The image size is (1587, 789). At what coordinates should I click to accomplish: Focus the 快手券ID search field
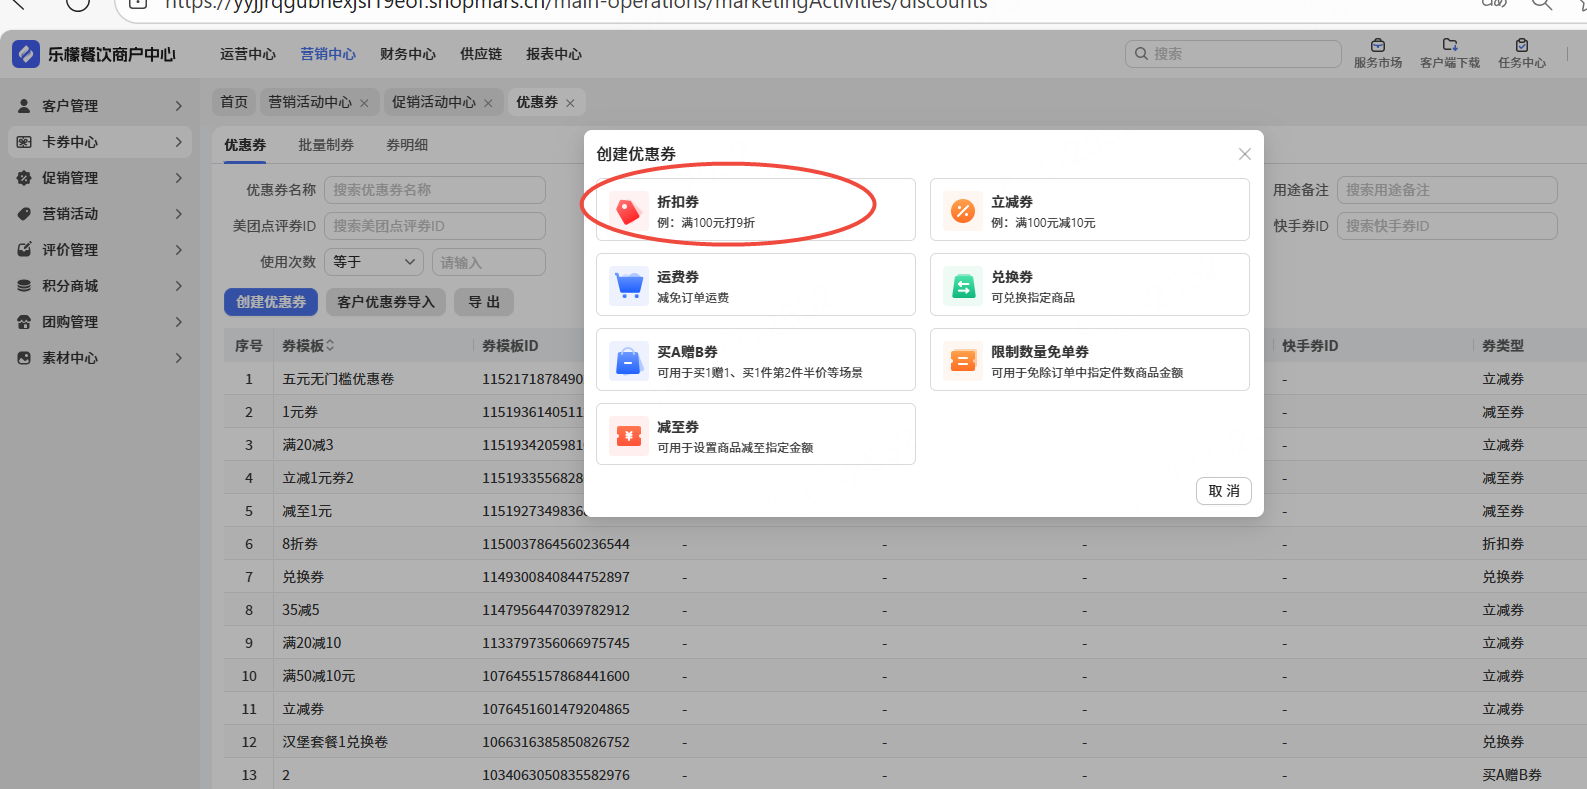[1447, 226]
